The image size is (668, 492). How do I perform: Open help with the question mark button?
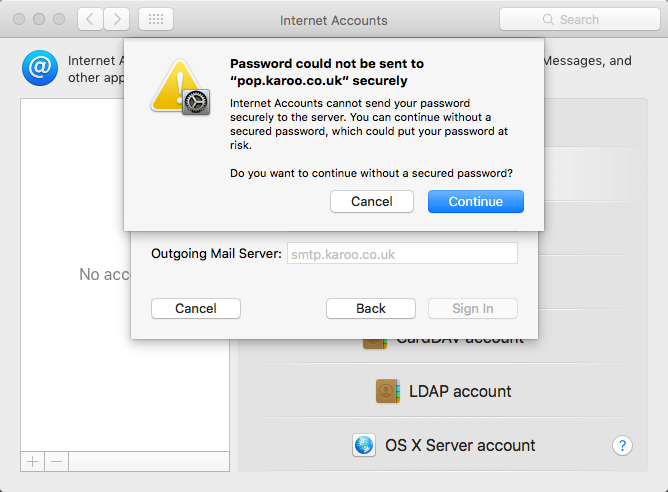622,445
